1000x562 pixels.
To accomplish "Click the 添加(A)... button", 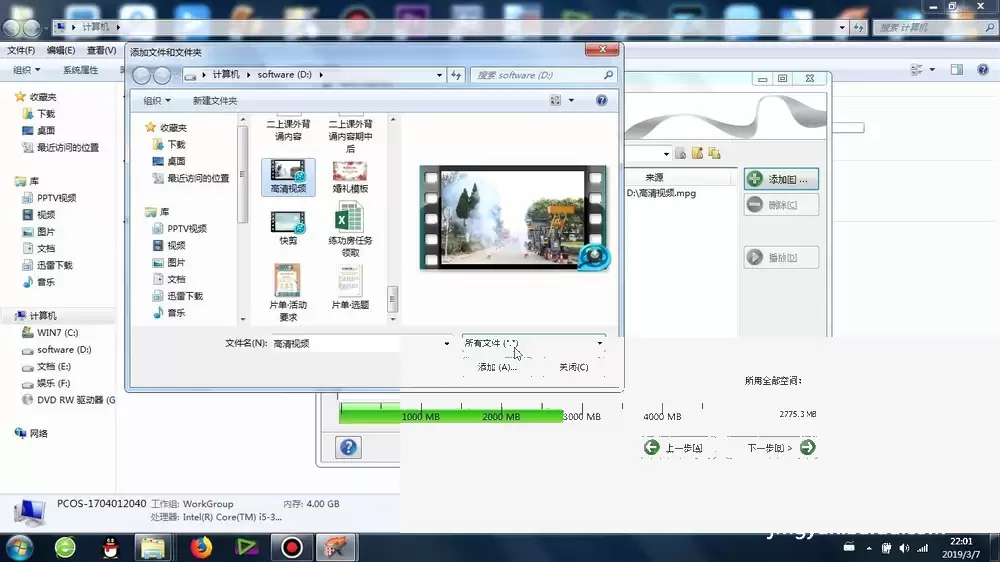I will pos(497,367).
